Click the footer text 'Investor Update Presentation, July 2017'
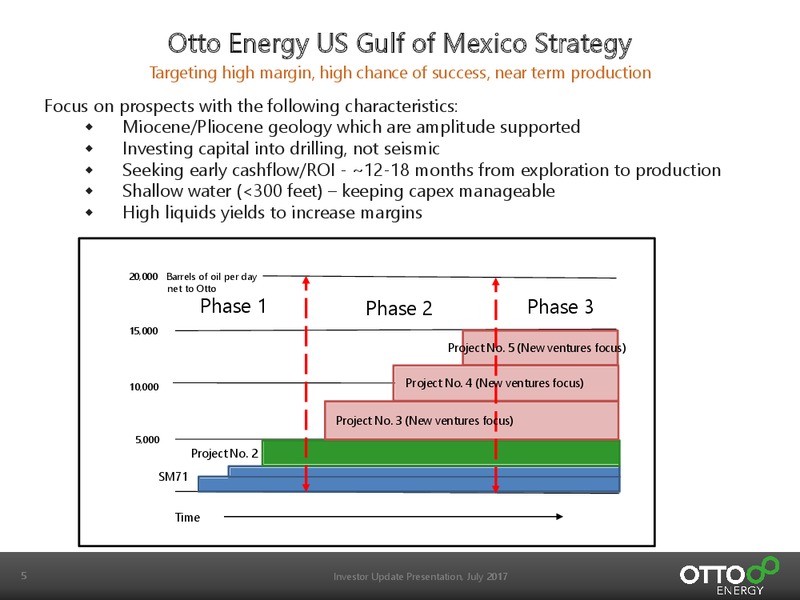This screenshot has width=800, height=600. point(420,577)
